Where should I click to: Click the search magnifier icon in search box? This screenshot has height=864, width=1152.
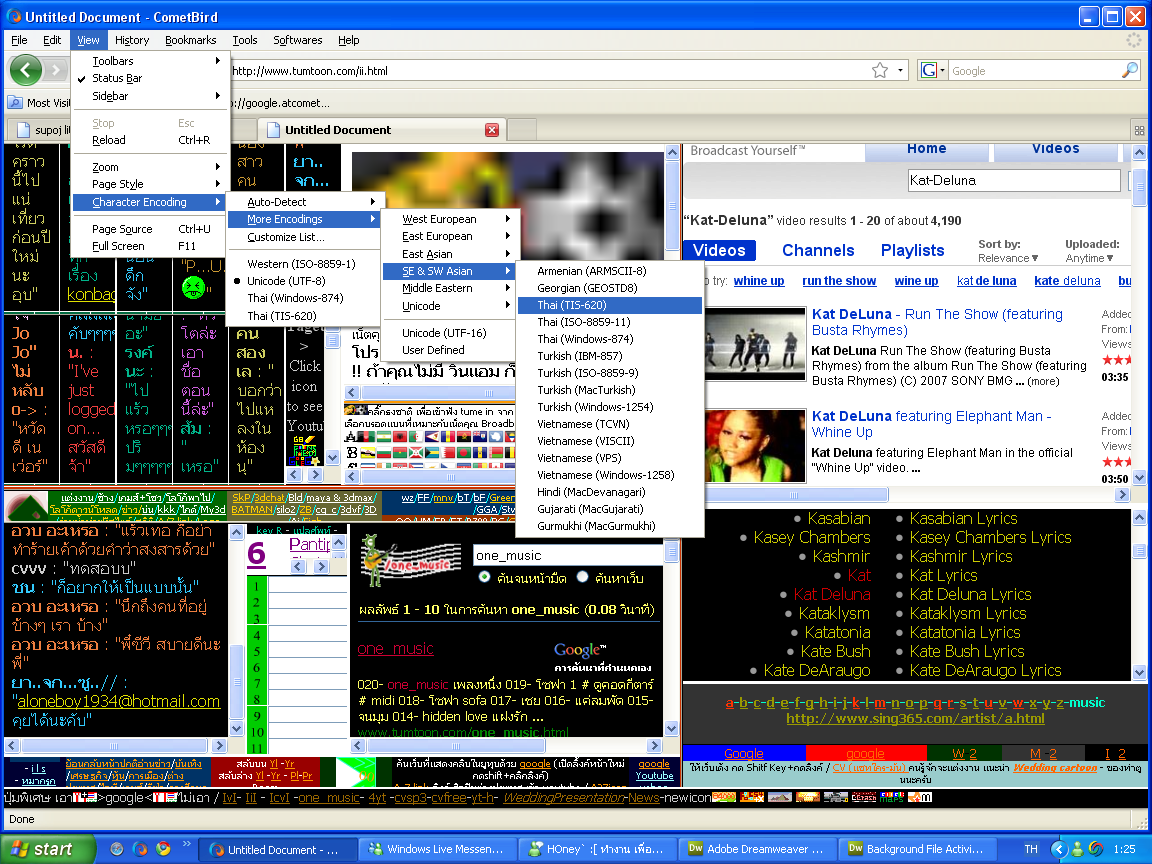1129,70
